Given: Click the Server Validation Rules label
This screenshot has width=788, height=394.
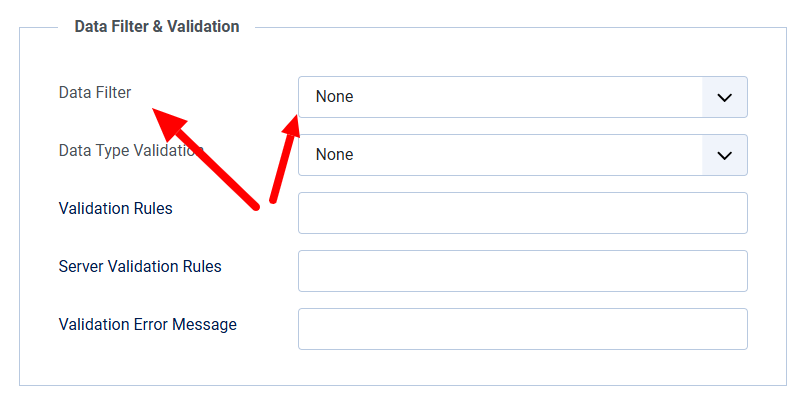Looking at the screenshot, I should click(140, 266).
